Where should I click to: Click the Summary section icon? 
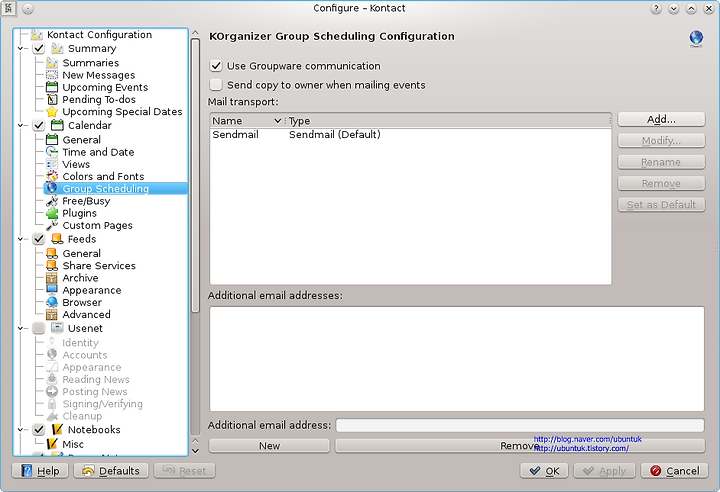tap(57, 48)
